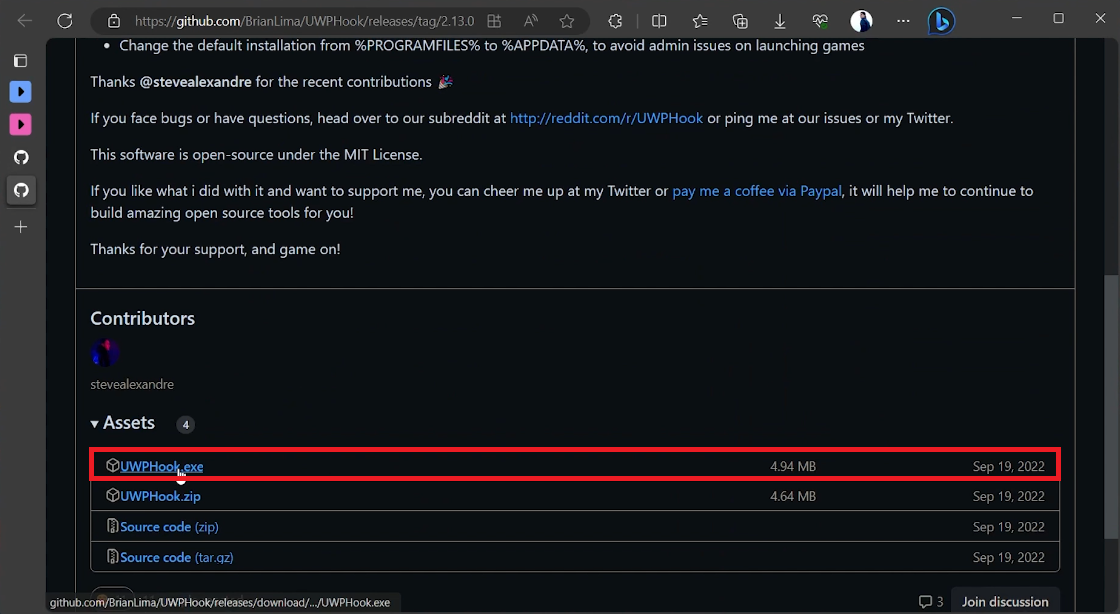Collapse the Assets section triangle

[x=94, y=424]
